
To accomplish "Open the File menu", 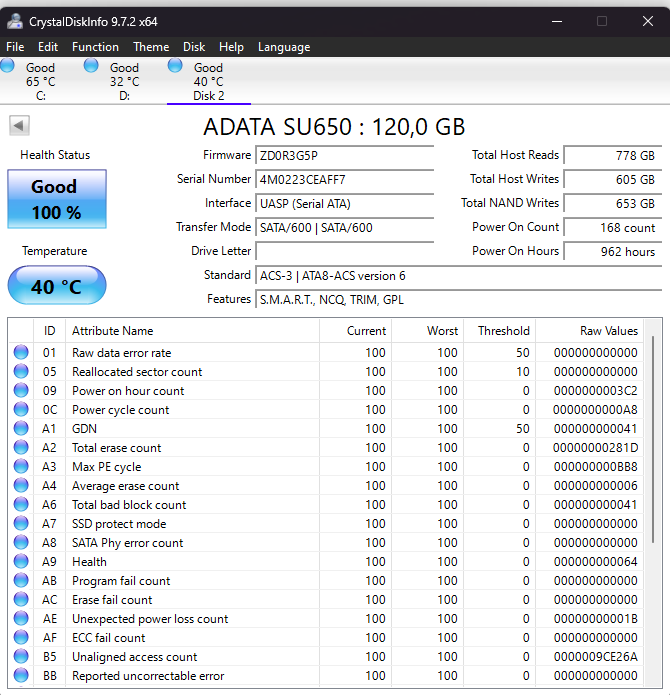I will (15, 47).
